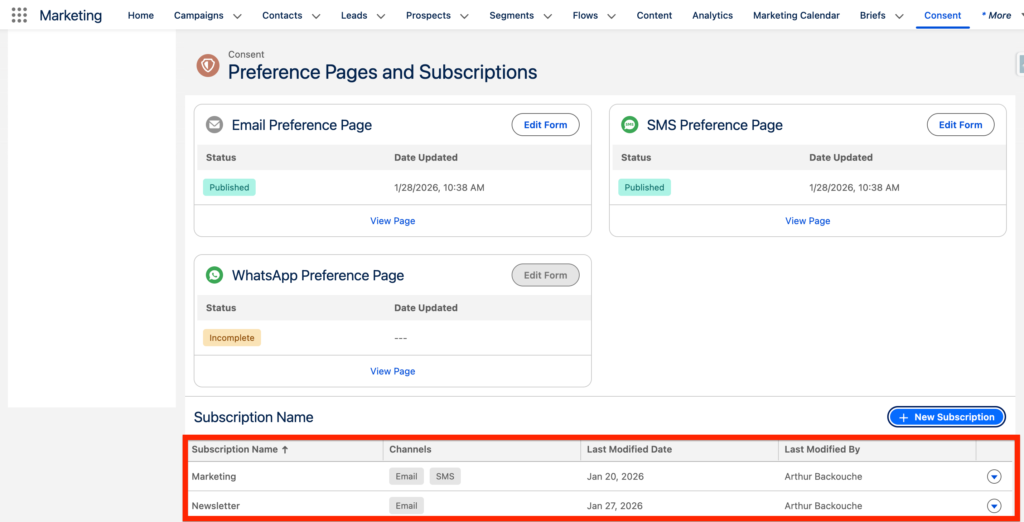Click the Email Preference Page envelope icon
The width and height of the screenshot is (1024, 522).
point(214,125)
